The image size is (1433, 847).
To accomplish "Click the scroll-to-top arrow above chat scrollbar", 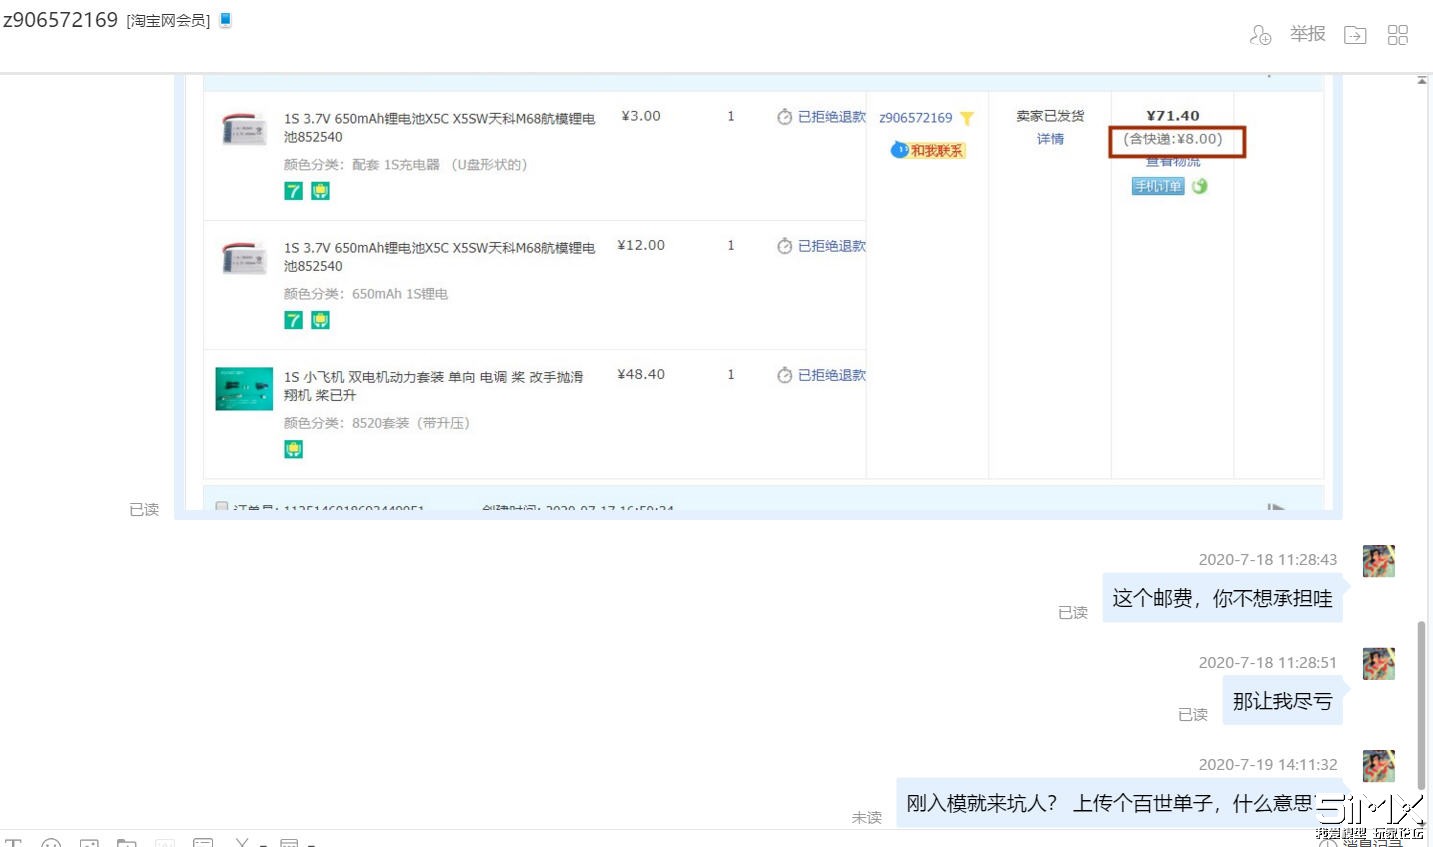I will pyautogui.click(x=1422, y=80).
